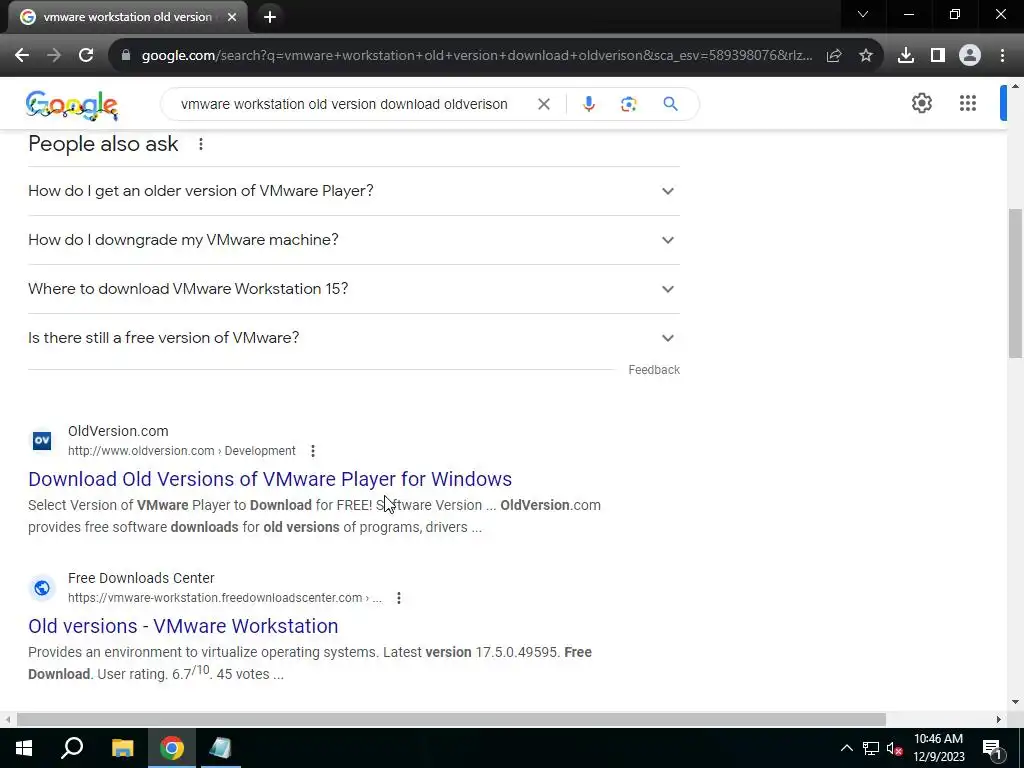1024x768 pixels.
Task: Click the freedownloadscenter.com URL text
Action: [x=225, y=598]
